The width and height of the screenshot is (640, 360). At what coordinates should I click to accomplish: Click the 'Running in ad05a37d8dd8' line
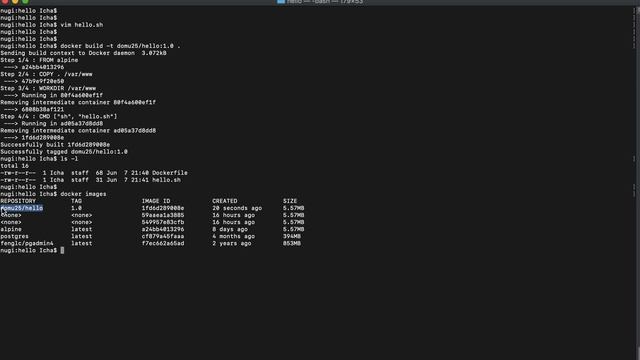click(62, 124)
